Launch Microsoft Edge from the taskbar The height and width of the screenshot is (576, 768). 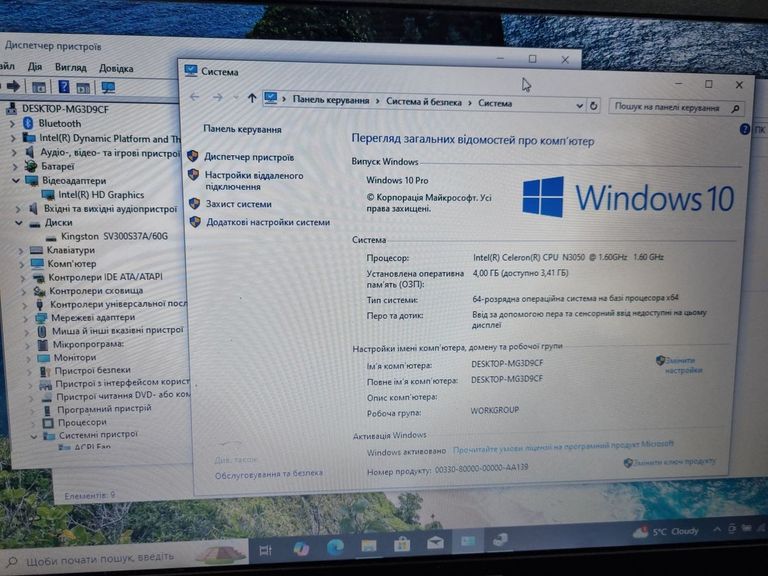click(336, 547)
